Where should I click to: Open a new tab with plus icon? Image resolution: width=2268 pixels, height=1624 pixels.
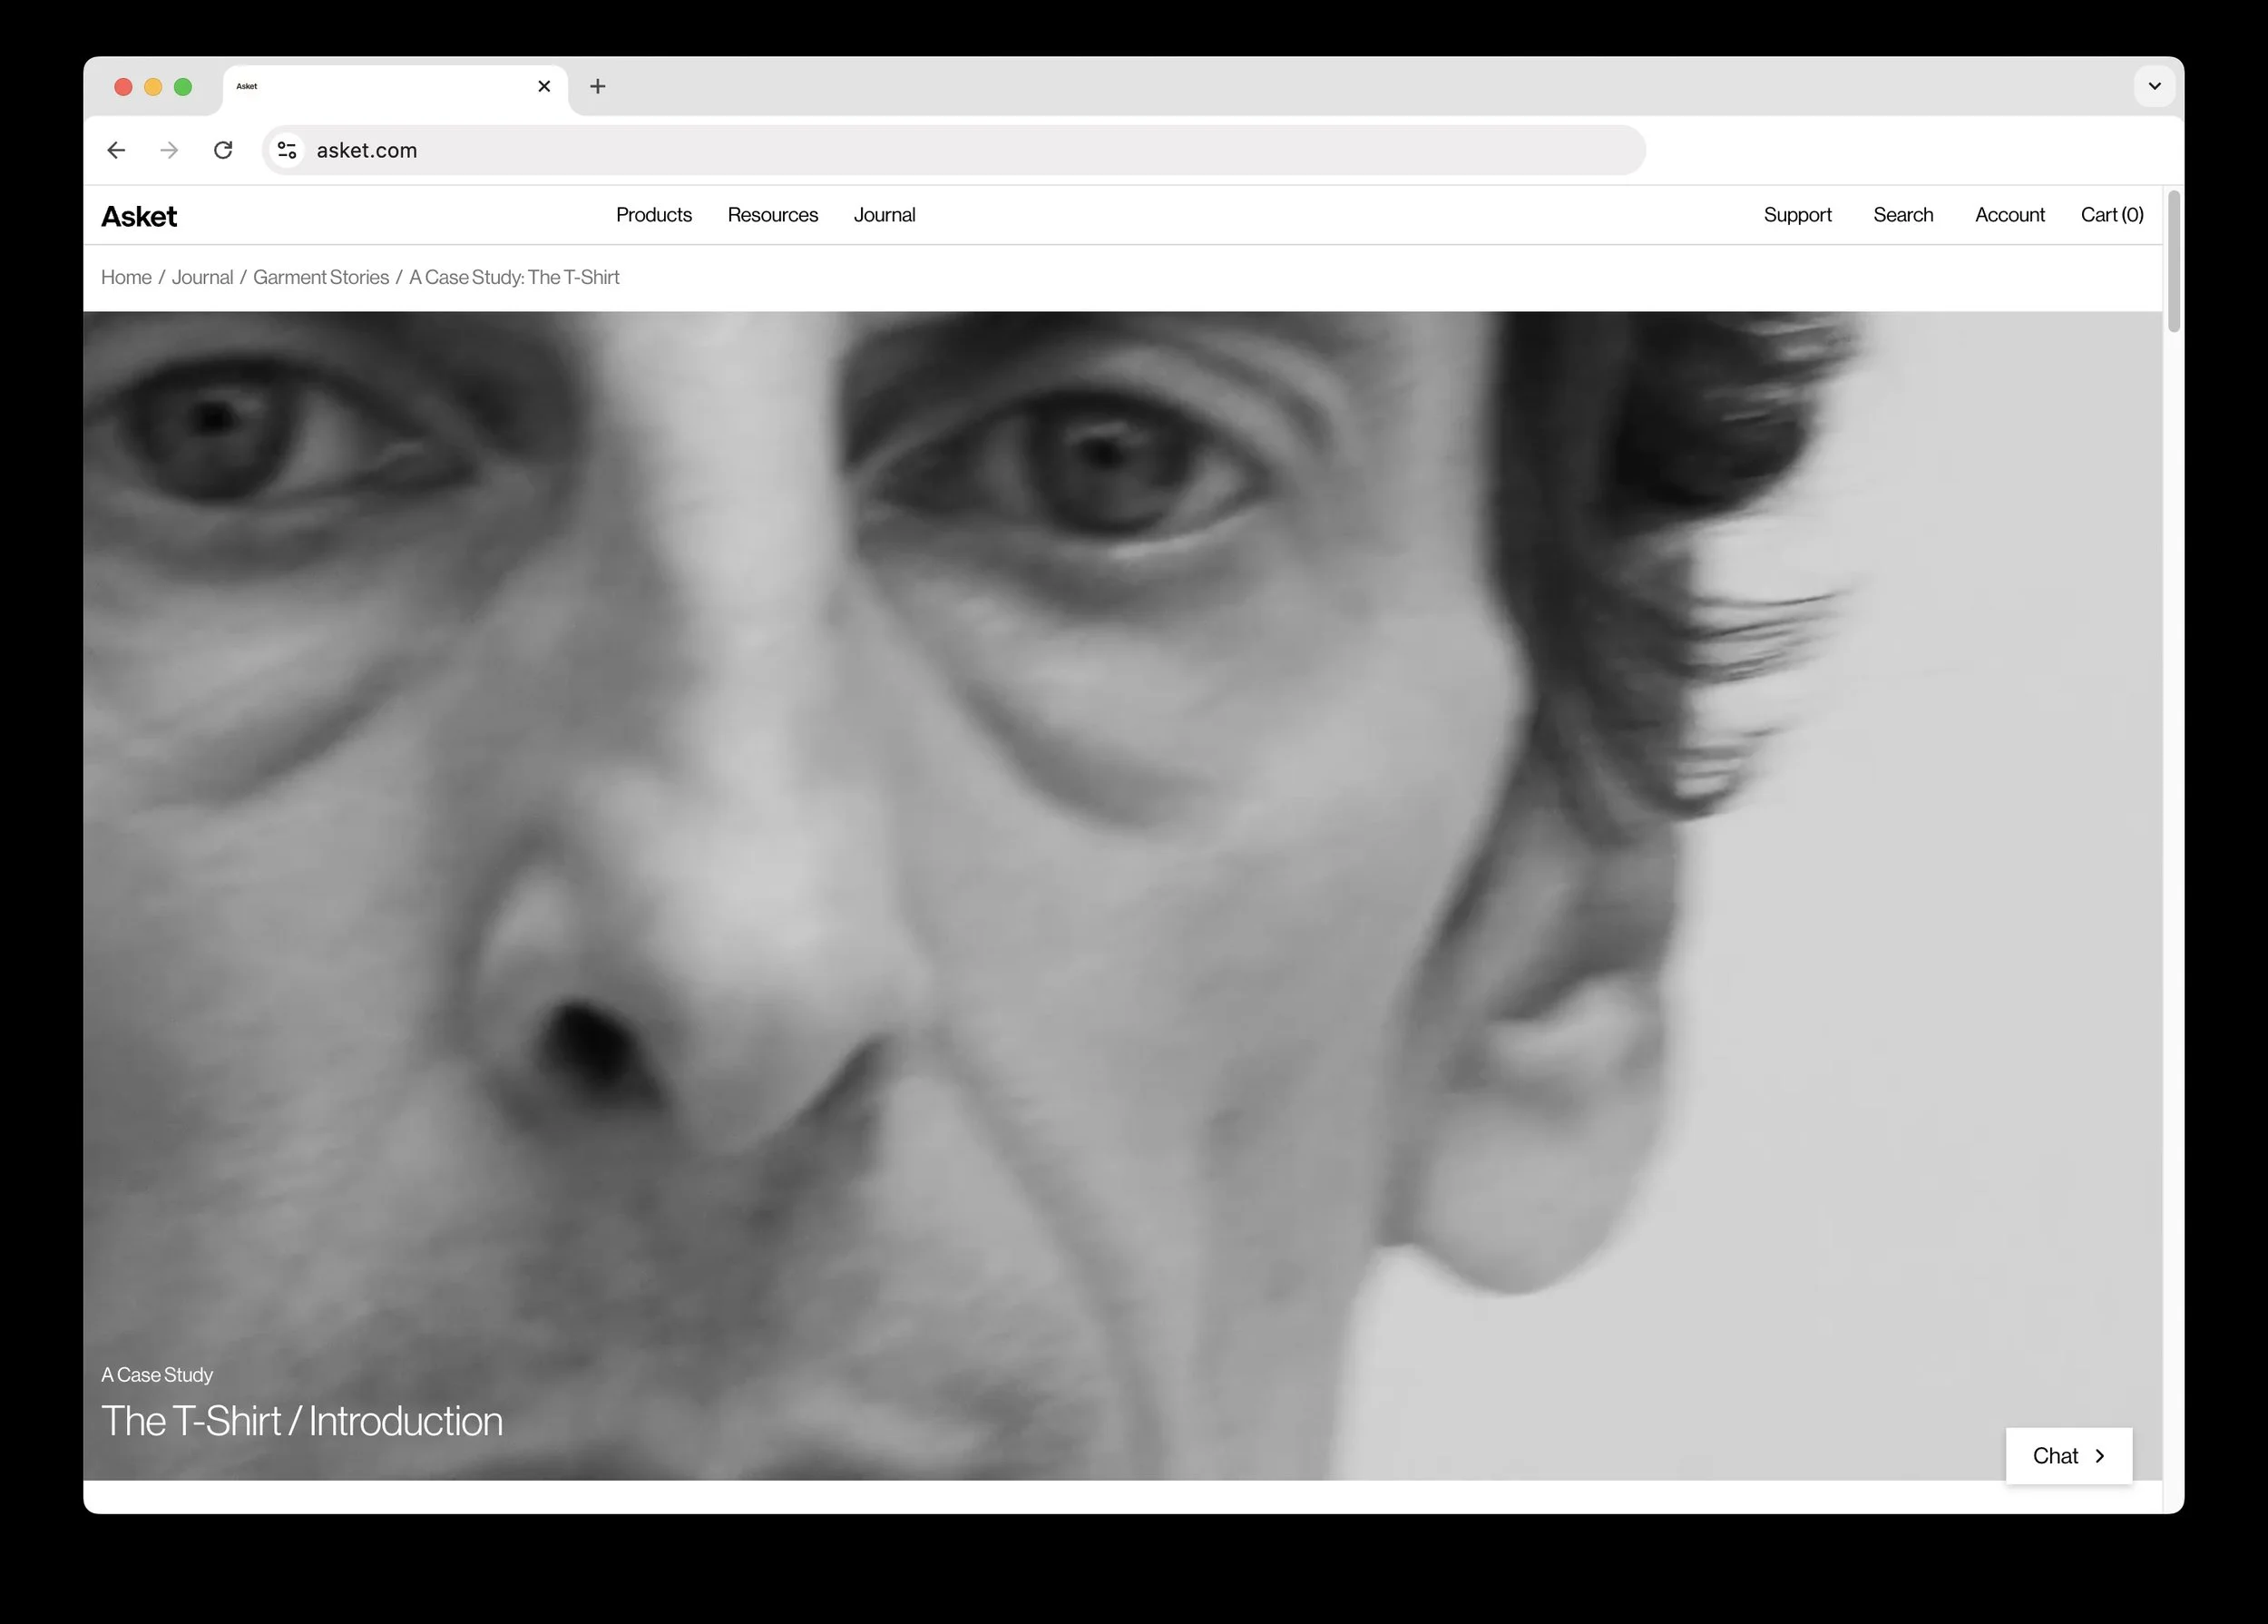click(598, 87)
